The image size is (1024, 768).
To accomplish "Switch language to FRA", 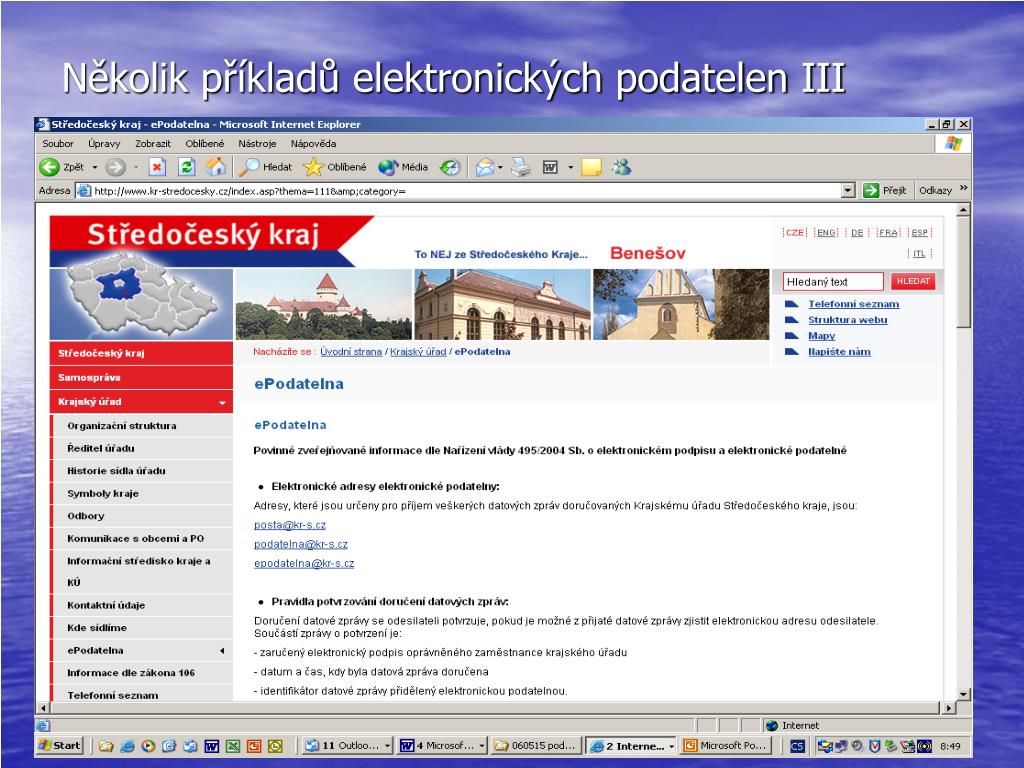I will pyautogui.click(x=888, y=232).
